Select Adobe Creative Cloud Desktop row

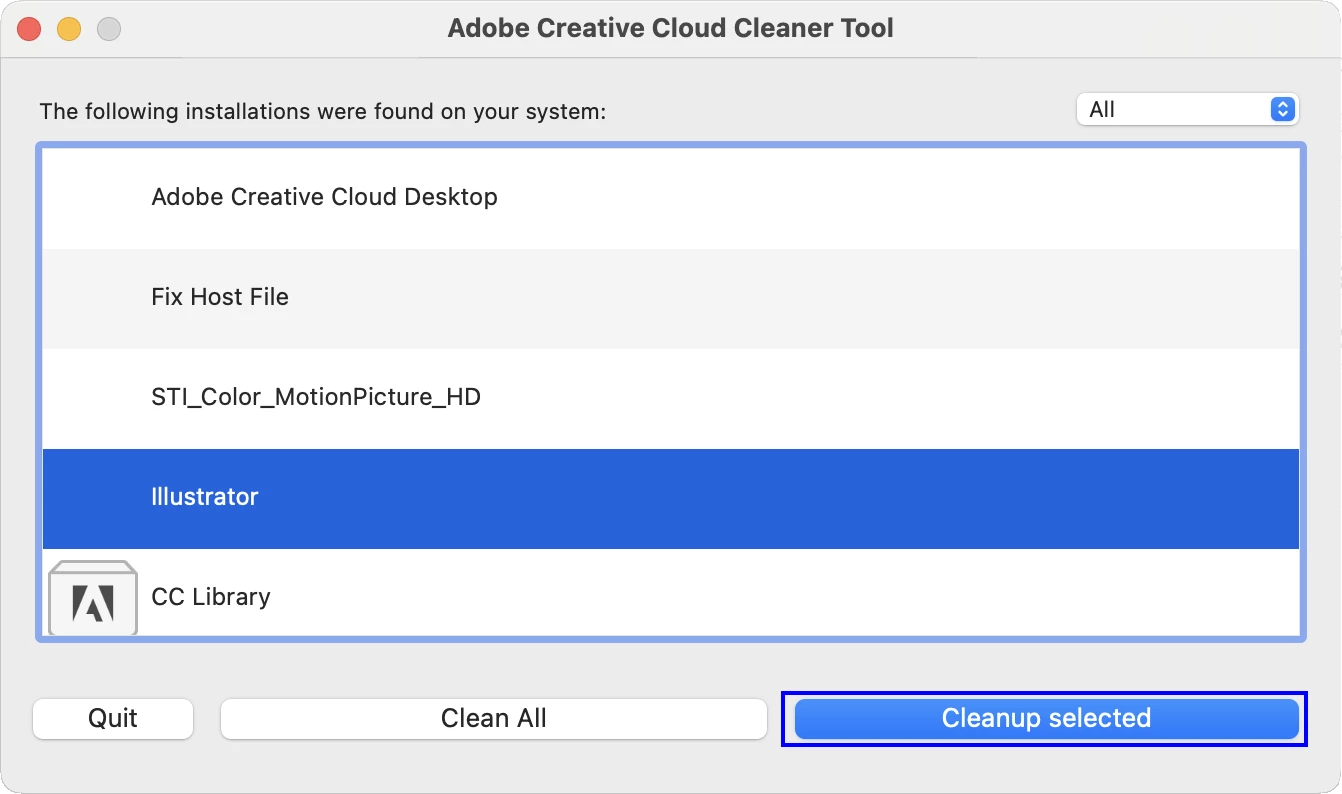click(x=671, y=198)
